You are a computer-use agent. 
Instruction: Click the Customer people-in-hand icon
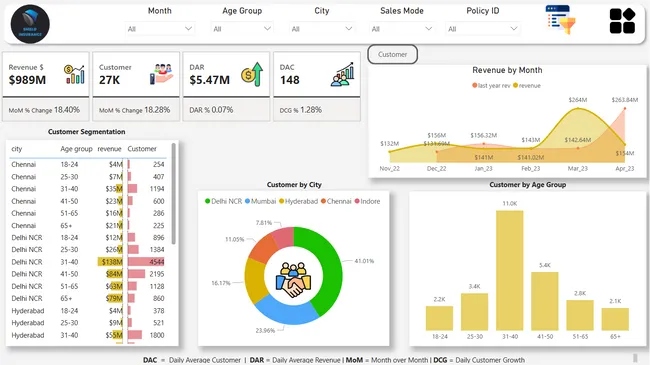pyautogui.click(x=161, y=74)
